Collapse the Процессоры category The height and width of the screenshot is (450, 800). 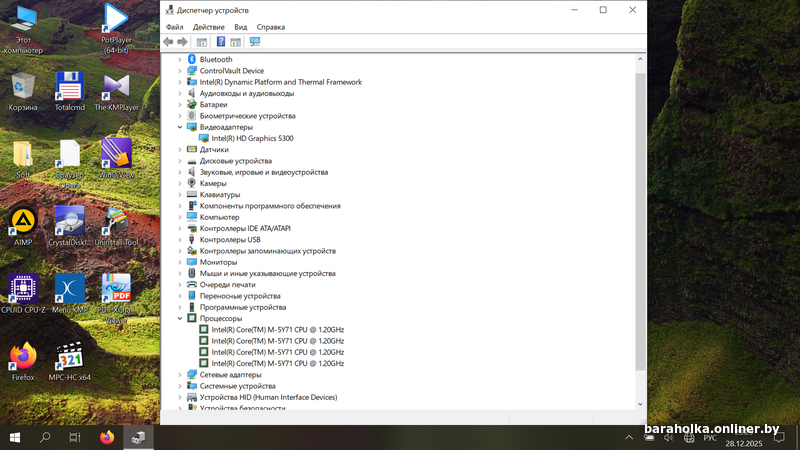tap(180, 318)
